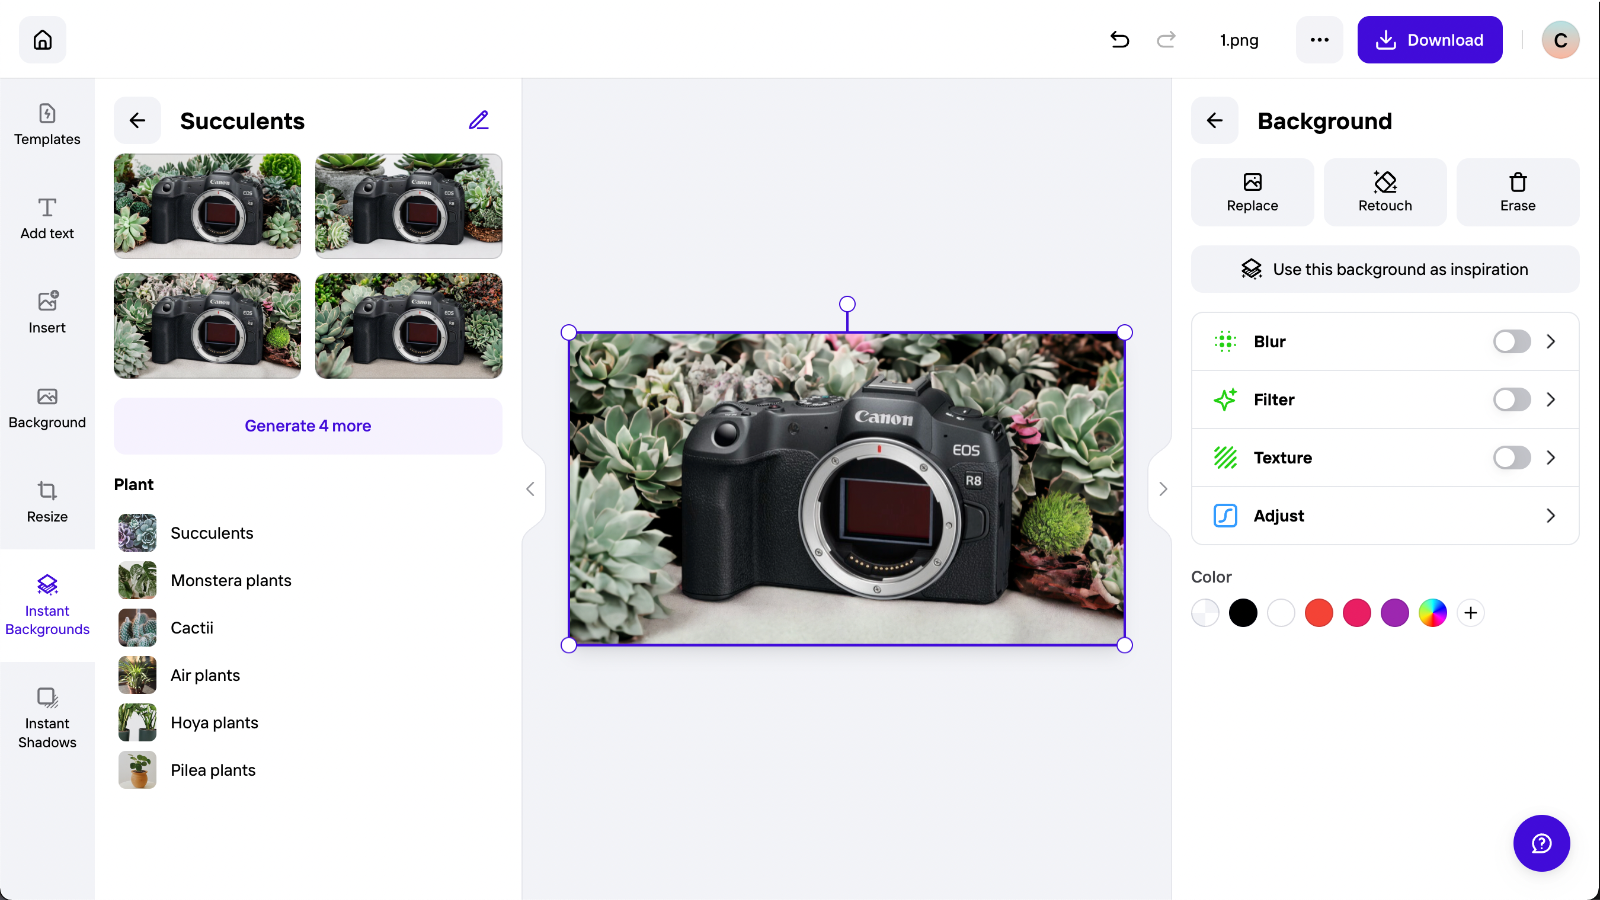This screenshot has width=1600, height=900.
Task: Open the Templates panel
Action: click(x=47, y=124)
